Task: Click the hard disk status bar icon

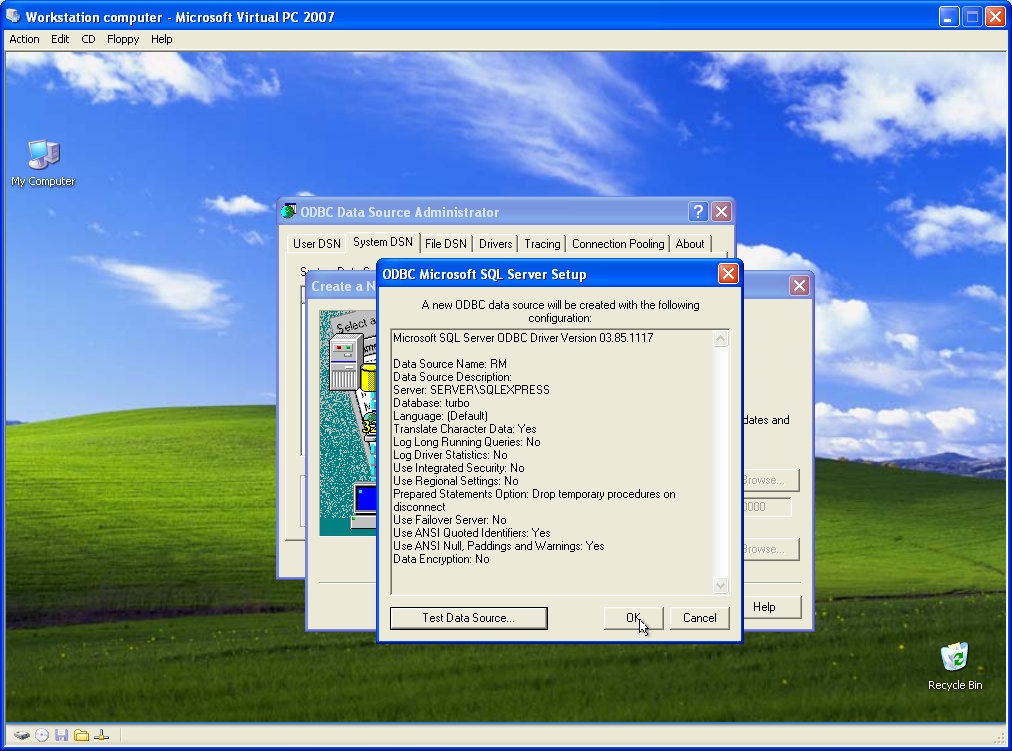Action: pos(22,735)
